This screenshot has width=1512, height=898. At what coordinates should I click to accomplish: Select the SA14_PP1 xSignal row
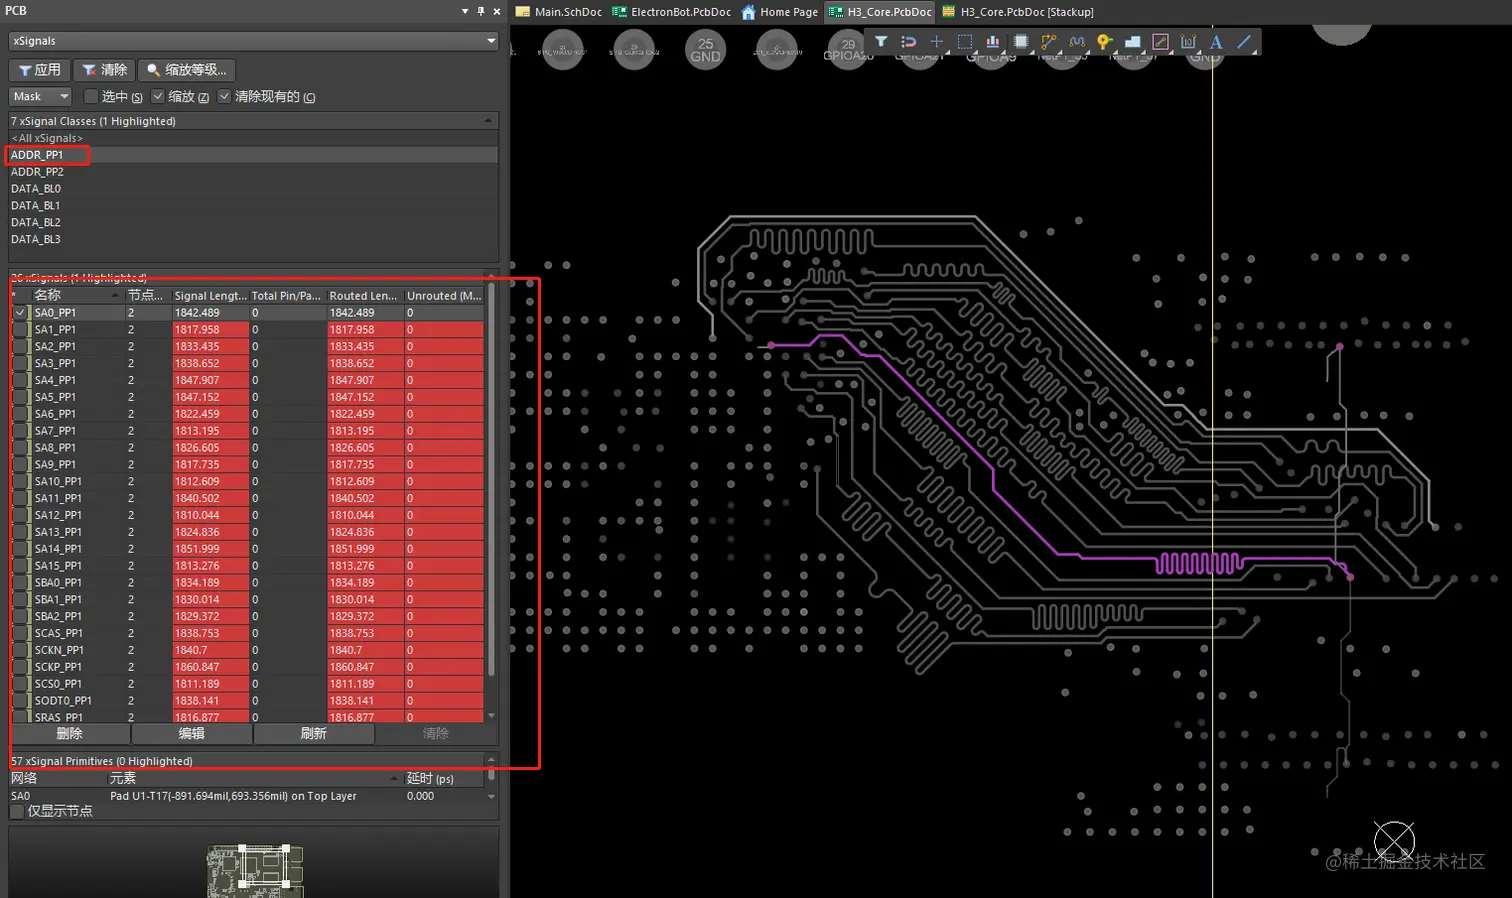247,549
